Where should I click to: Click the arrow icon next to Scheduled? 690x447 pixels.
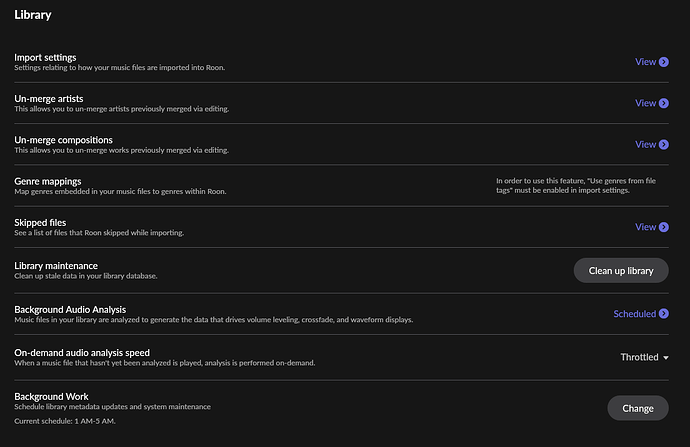[x=664, y=314]
